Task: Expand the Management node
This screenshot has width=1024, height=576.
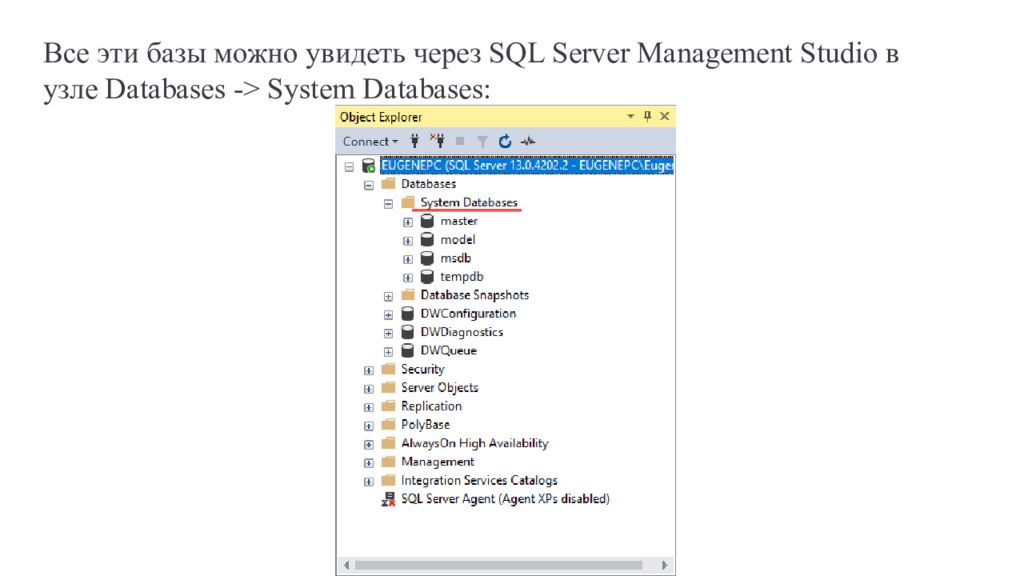Action: pyautogui.click(x=369, y=462)
